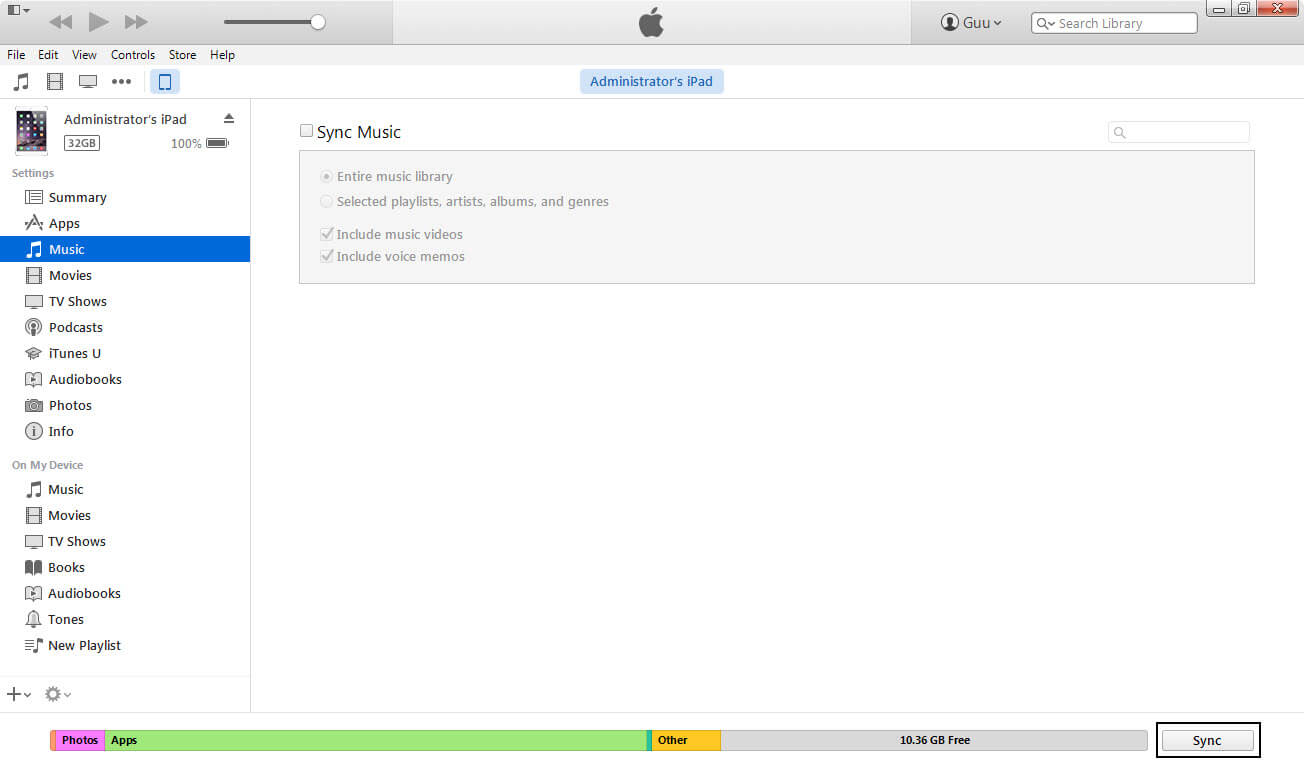Click the 32GB capacity label

[82, 143]
